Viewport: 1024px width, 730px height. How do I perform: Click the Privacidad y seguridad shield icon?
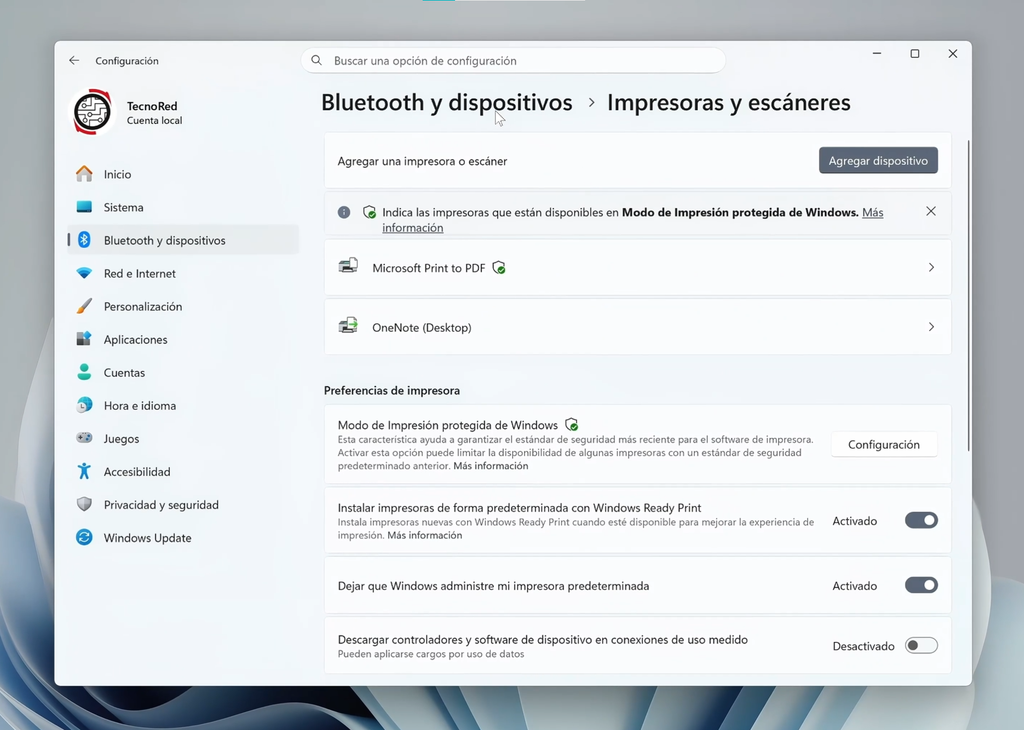(84, 504)
